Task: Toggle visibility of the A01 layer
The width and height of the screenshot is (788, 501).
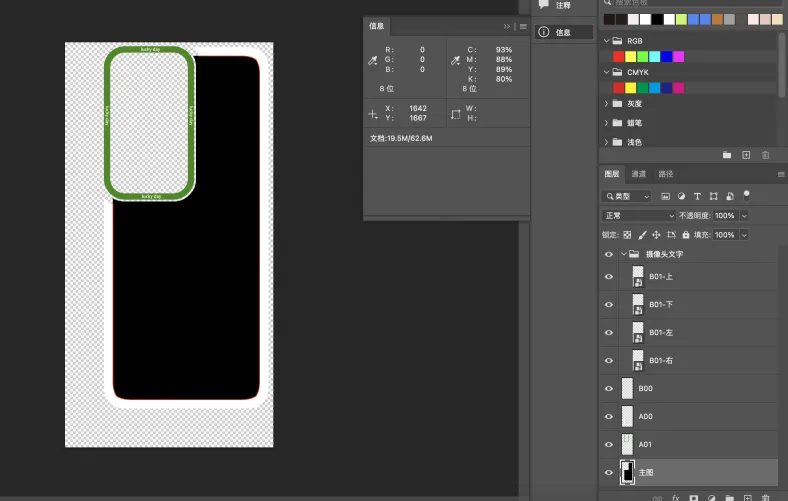Action: (608, 444)
